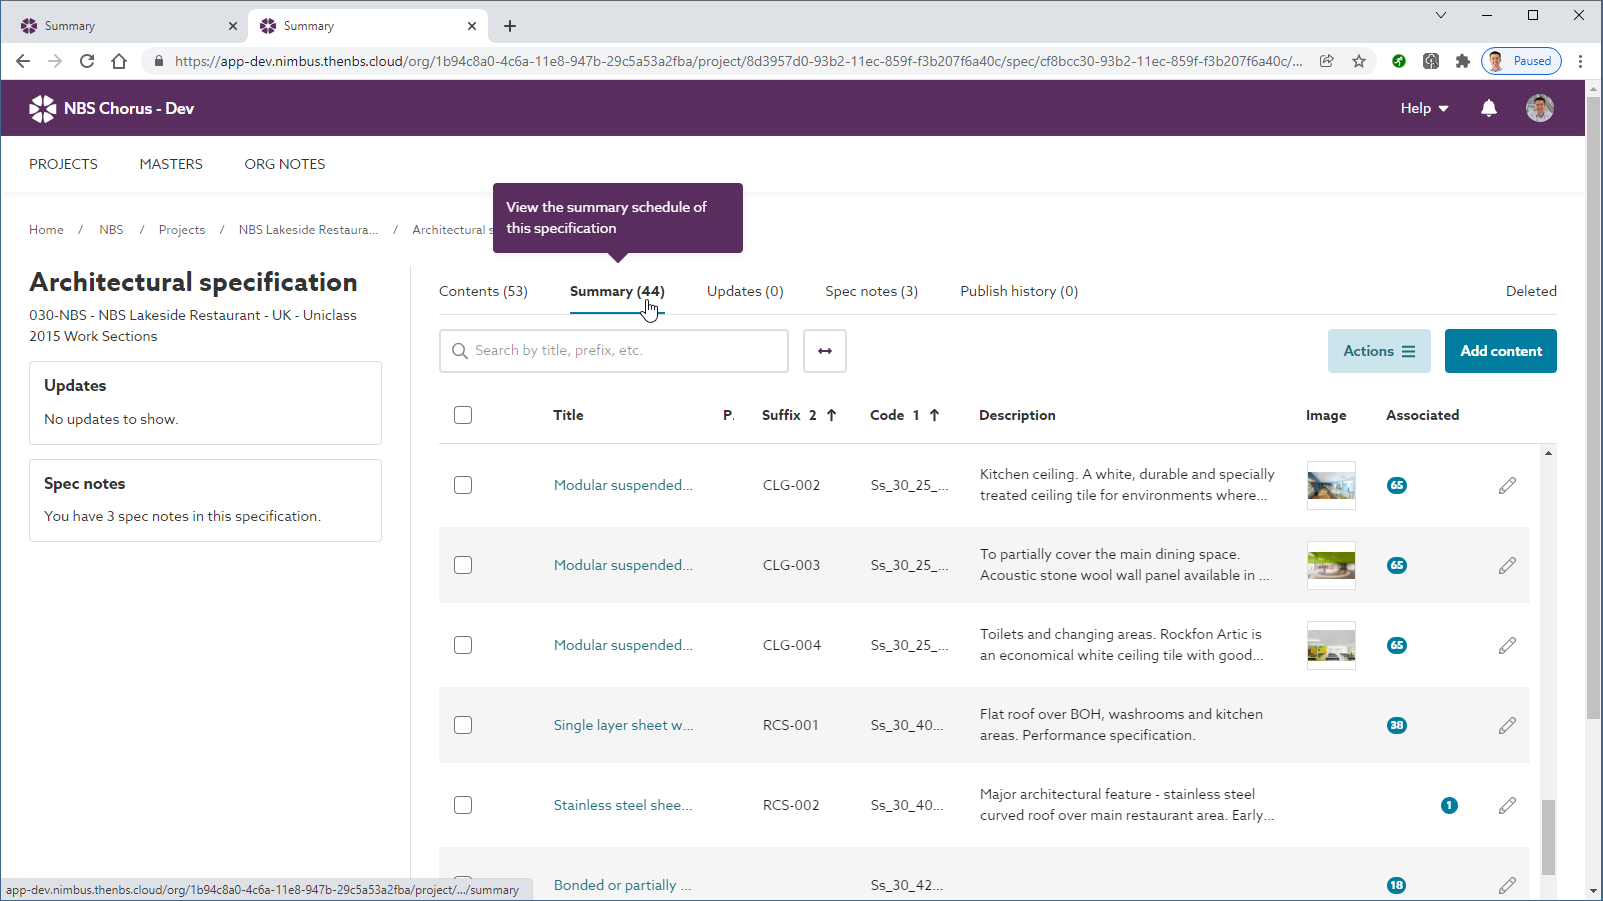Open a new browser tab
Viewport: 1603px width, 901px height.
[510, 26]
